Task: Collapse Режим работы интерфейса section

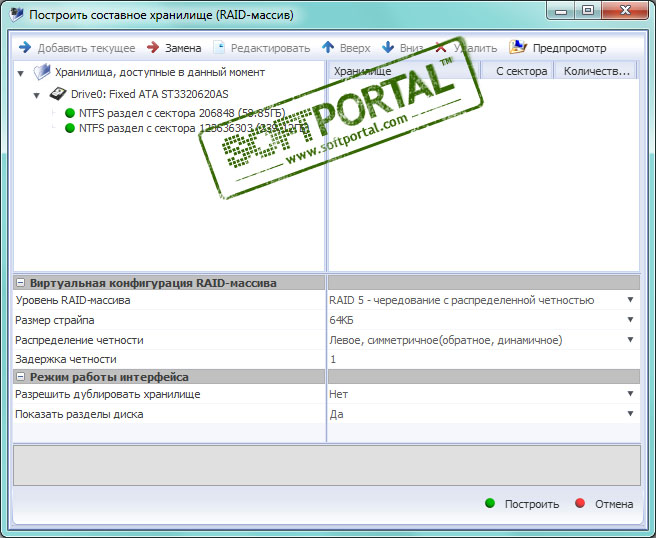Action: (20, 377)
